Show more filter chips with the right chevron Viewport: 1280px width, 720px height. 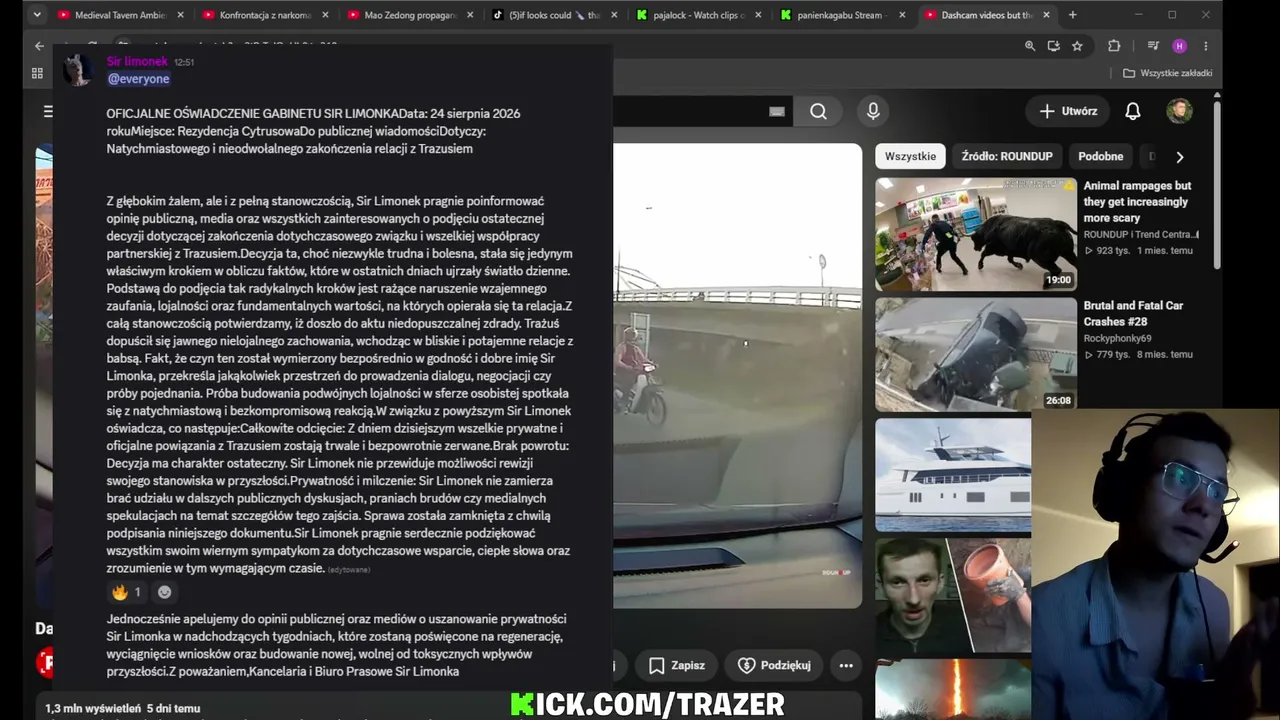1179,156
